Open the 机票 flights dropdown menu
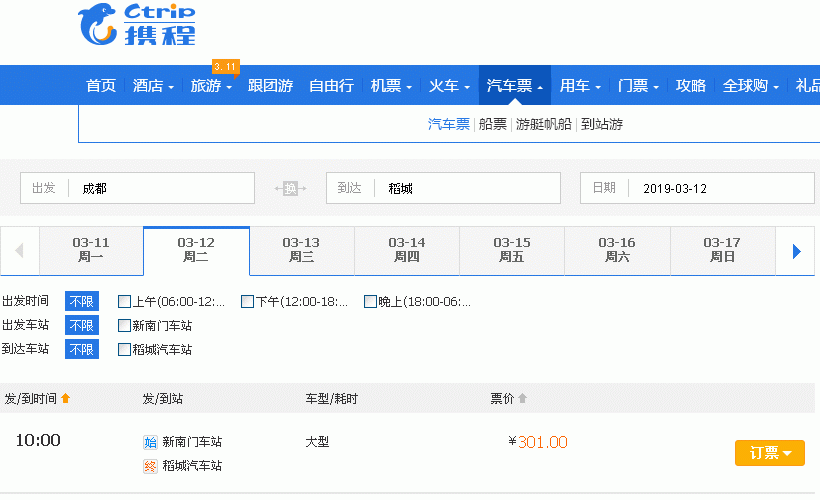820x500 pixels. pos(391,86)
